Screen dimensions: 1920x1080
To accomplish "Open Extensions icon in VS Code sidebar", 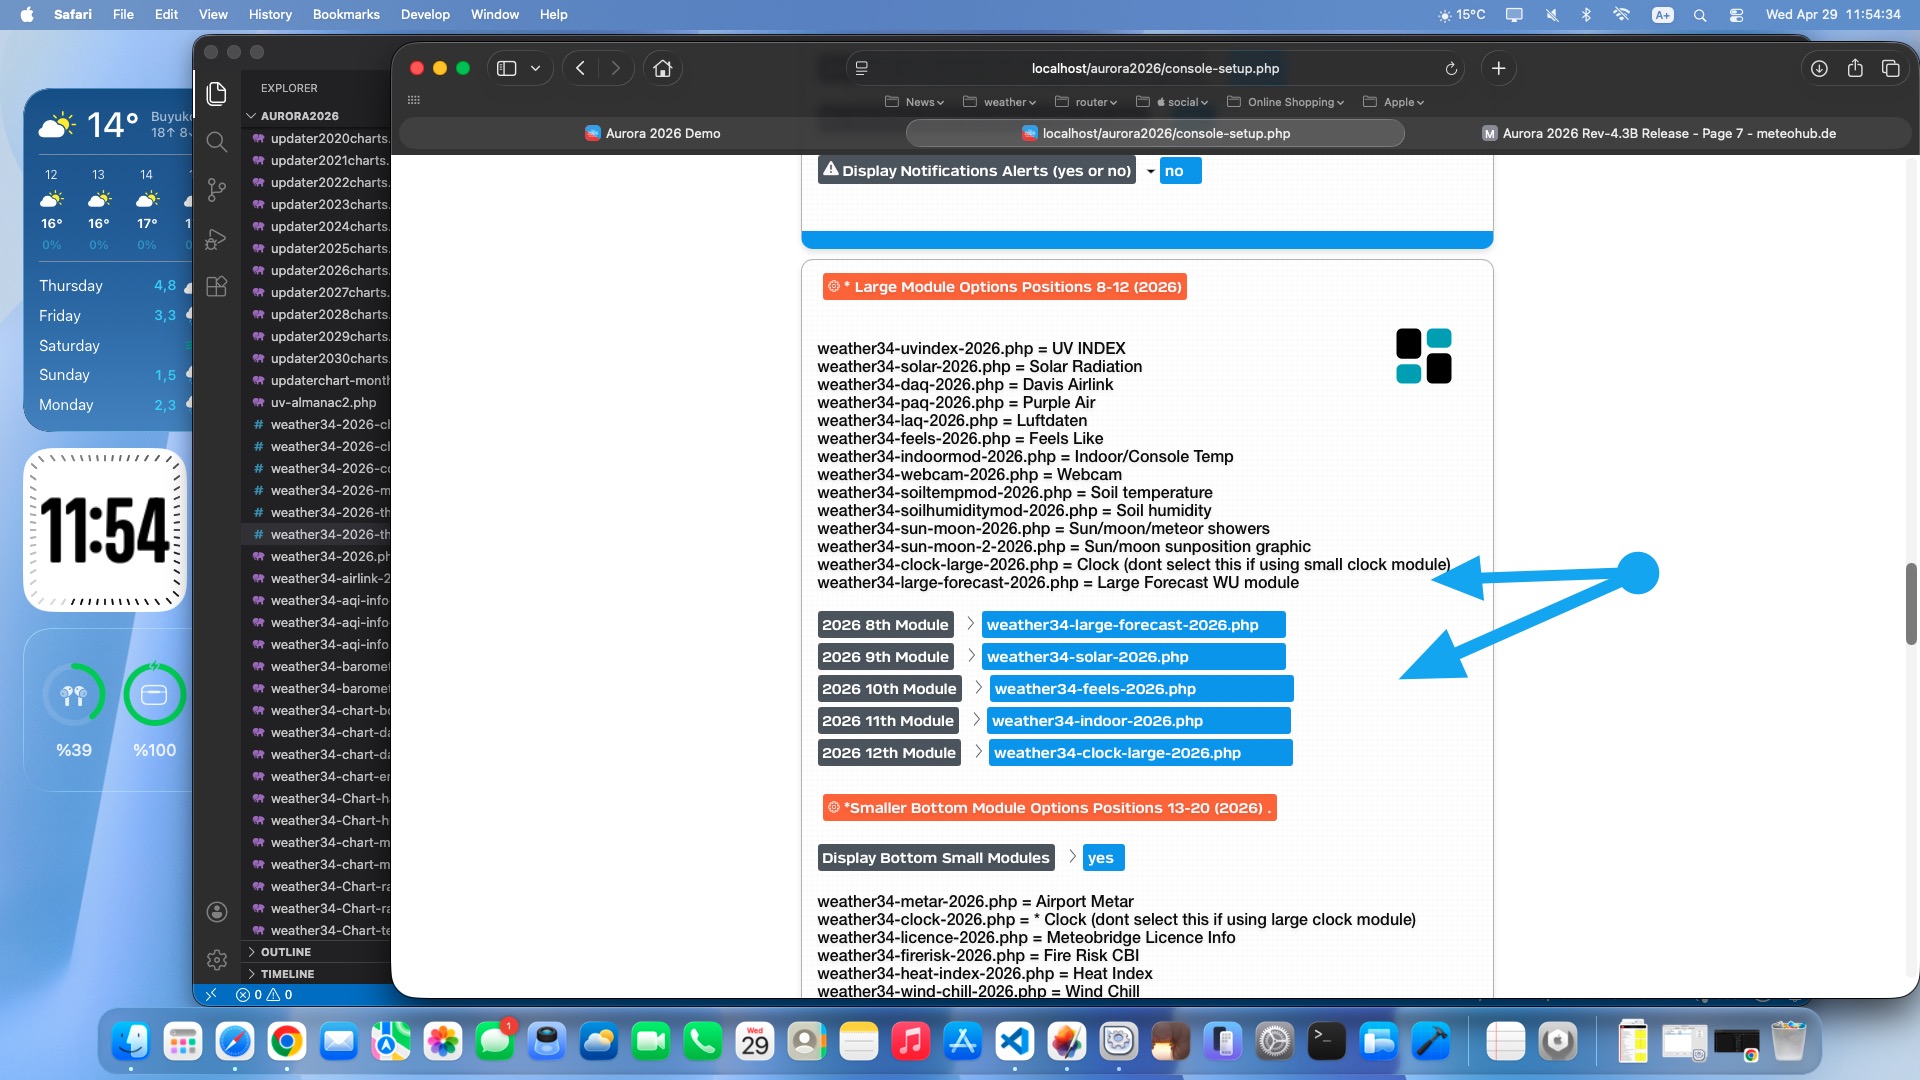I will [x=216, y=287].
